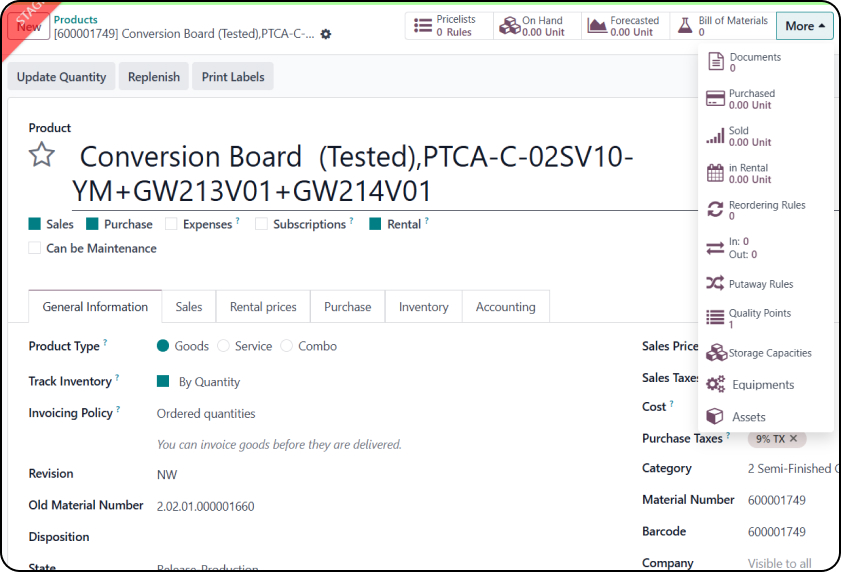
Task: Open Reordering Rules in the More menu
Action: 766,210
